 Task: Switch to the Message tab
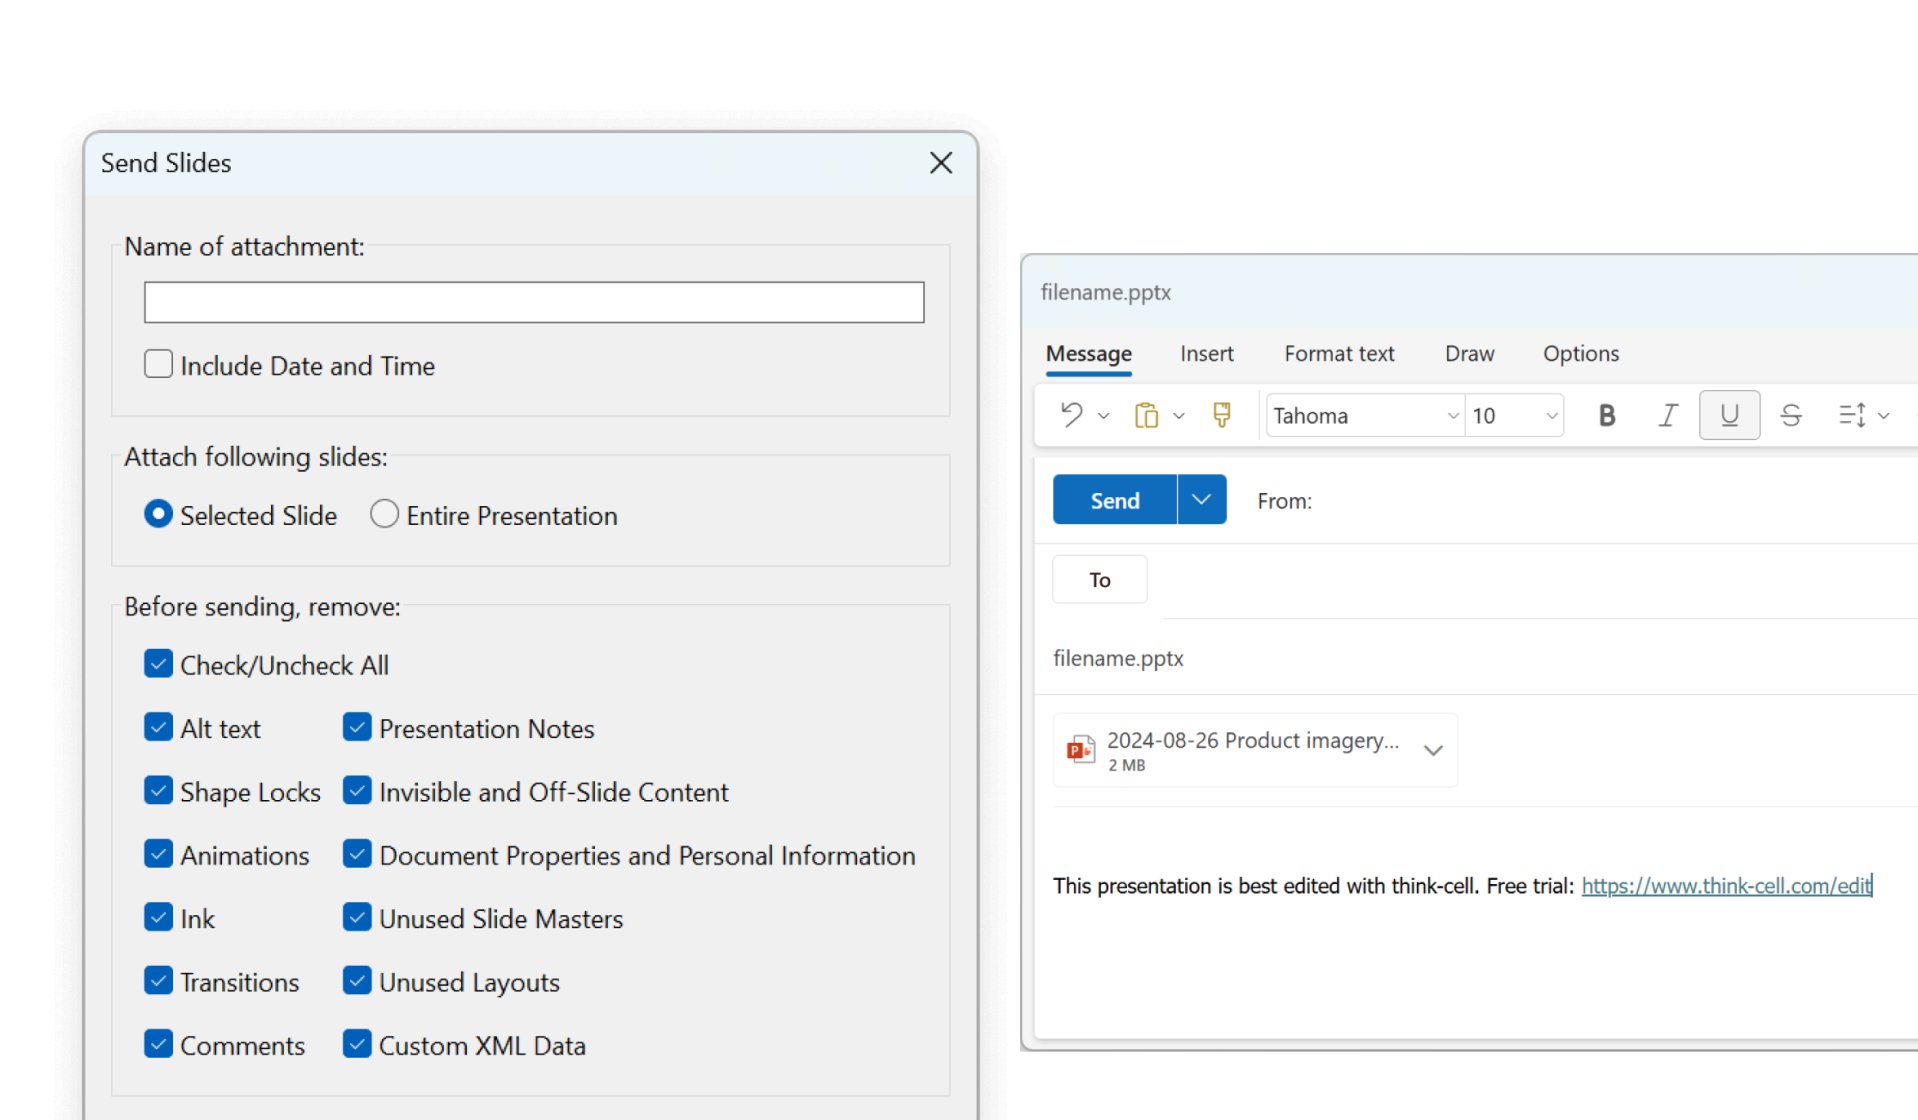click(1088, 354)
